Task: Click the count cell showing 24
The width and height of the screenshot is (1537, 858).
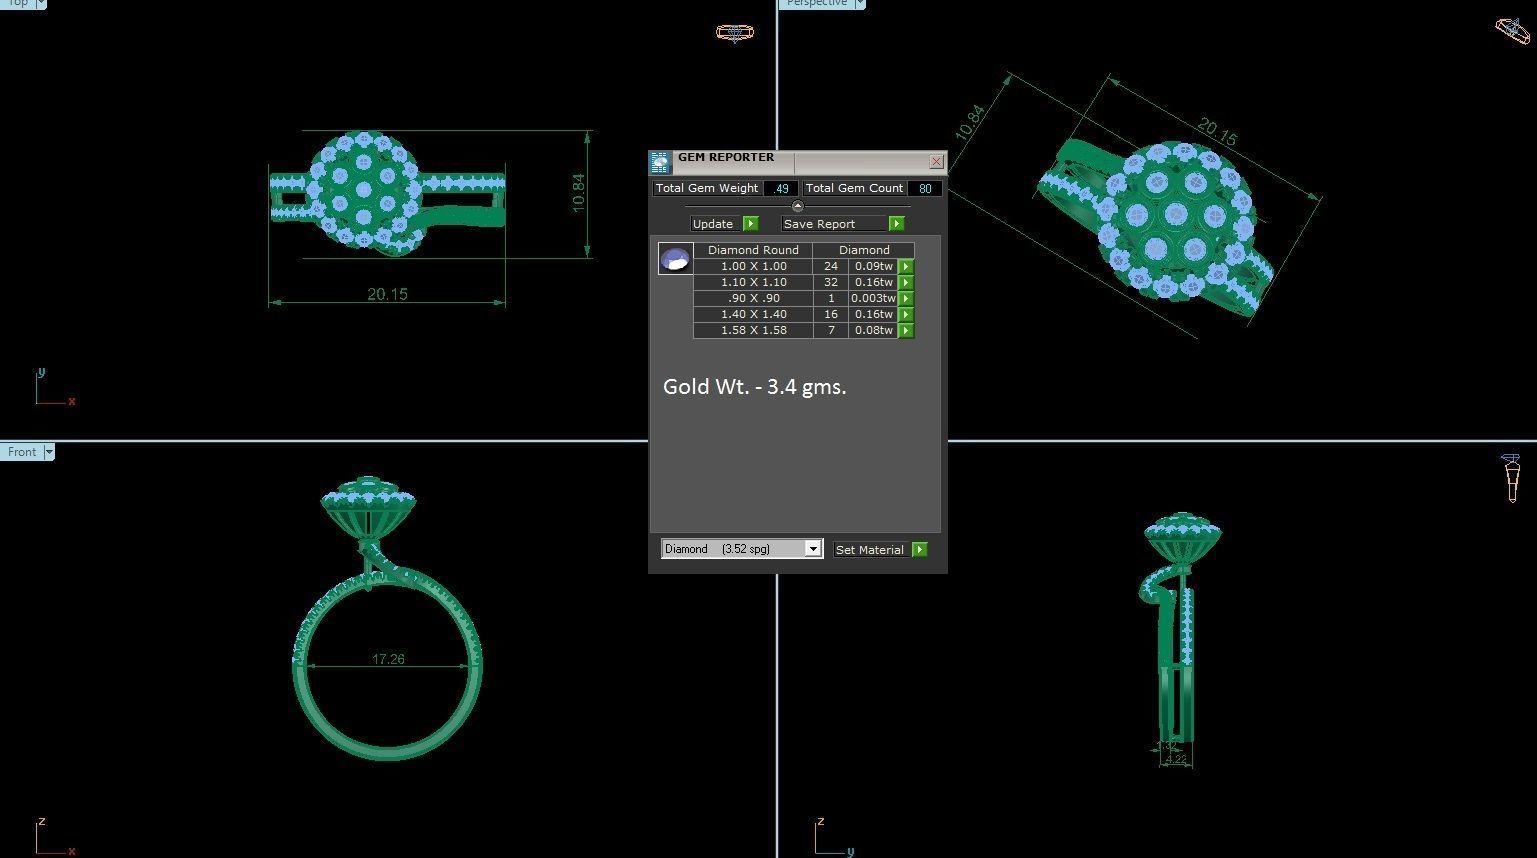Action: 830,267
